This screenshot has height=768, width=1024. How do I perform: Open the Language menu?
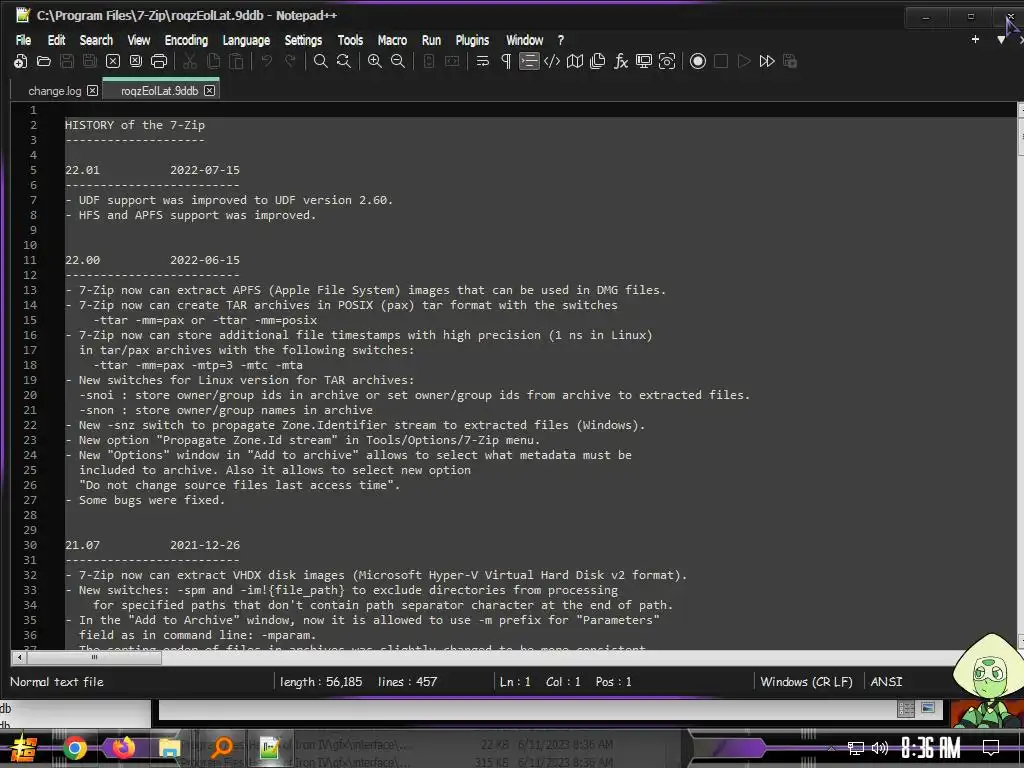[246, 40]
